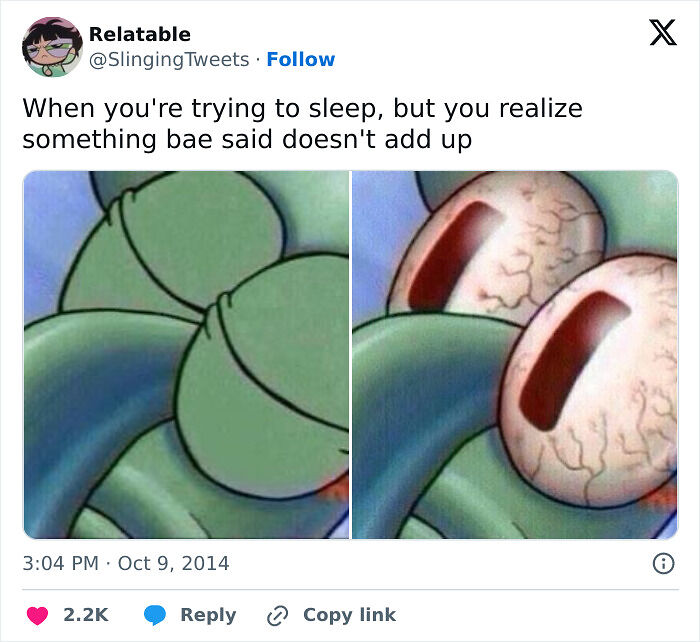Click the blue reply bubble icon
This screenshot has width=700, height=642.
155,615
